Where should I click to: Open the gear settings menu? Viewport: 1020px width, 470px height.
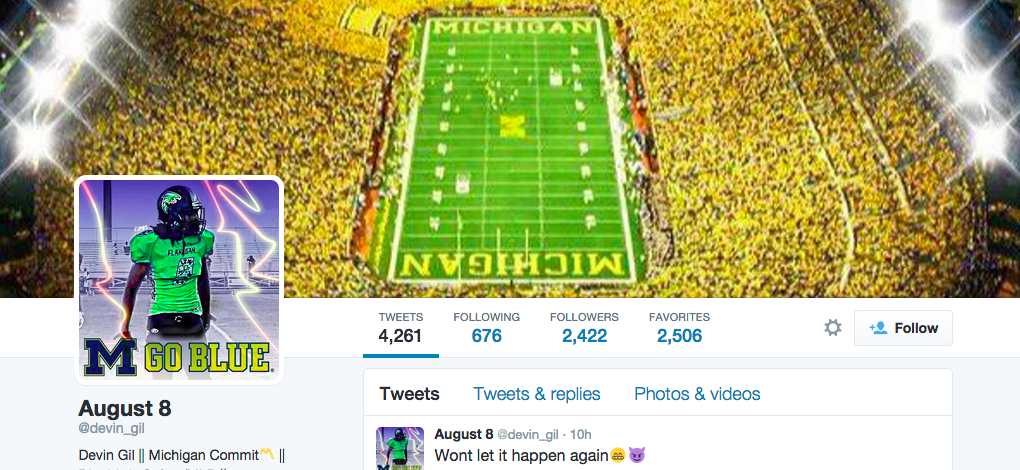(833, 328)
